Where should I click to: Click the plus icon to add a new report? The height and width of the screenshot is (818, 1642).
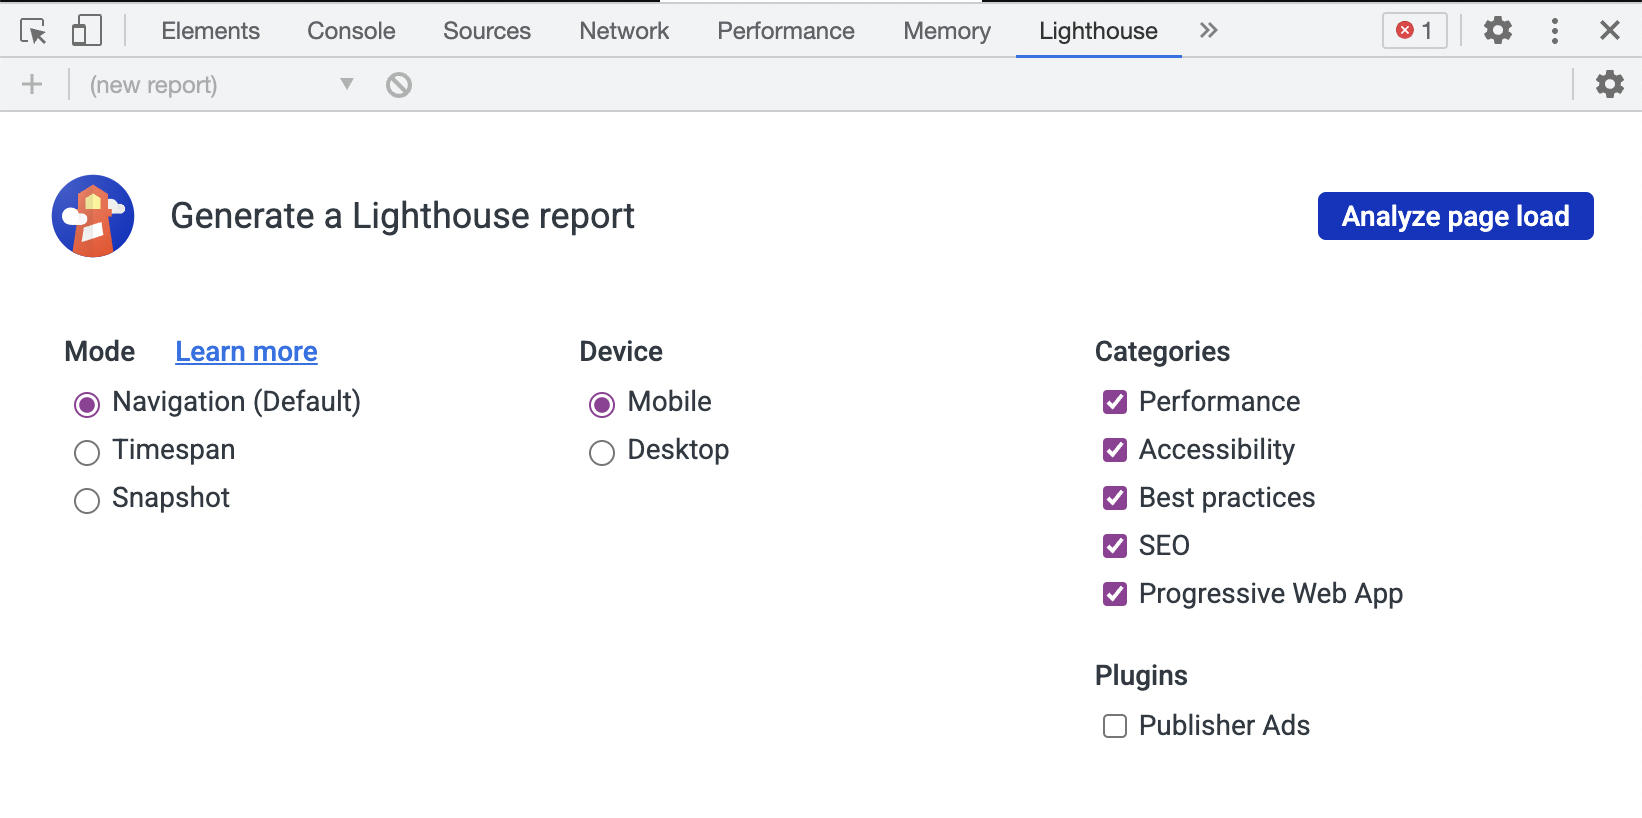click(x=32, y=85)
